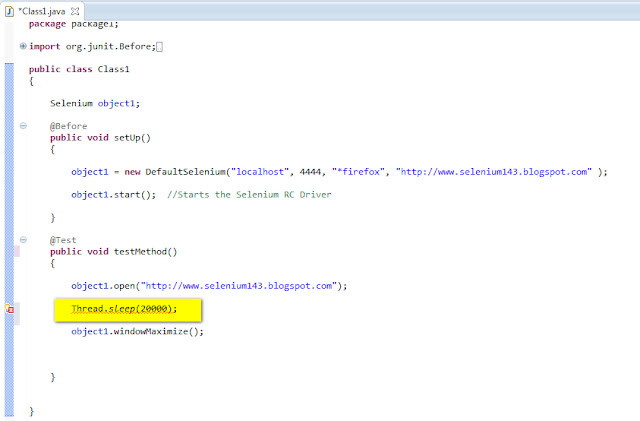Image resolution: width=640 pixels, height=421 pixels.
Task: Collapse the setUp method at @Before
Action: 23,126
